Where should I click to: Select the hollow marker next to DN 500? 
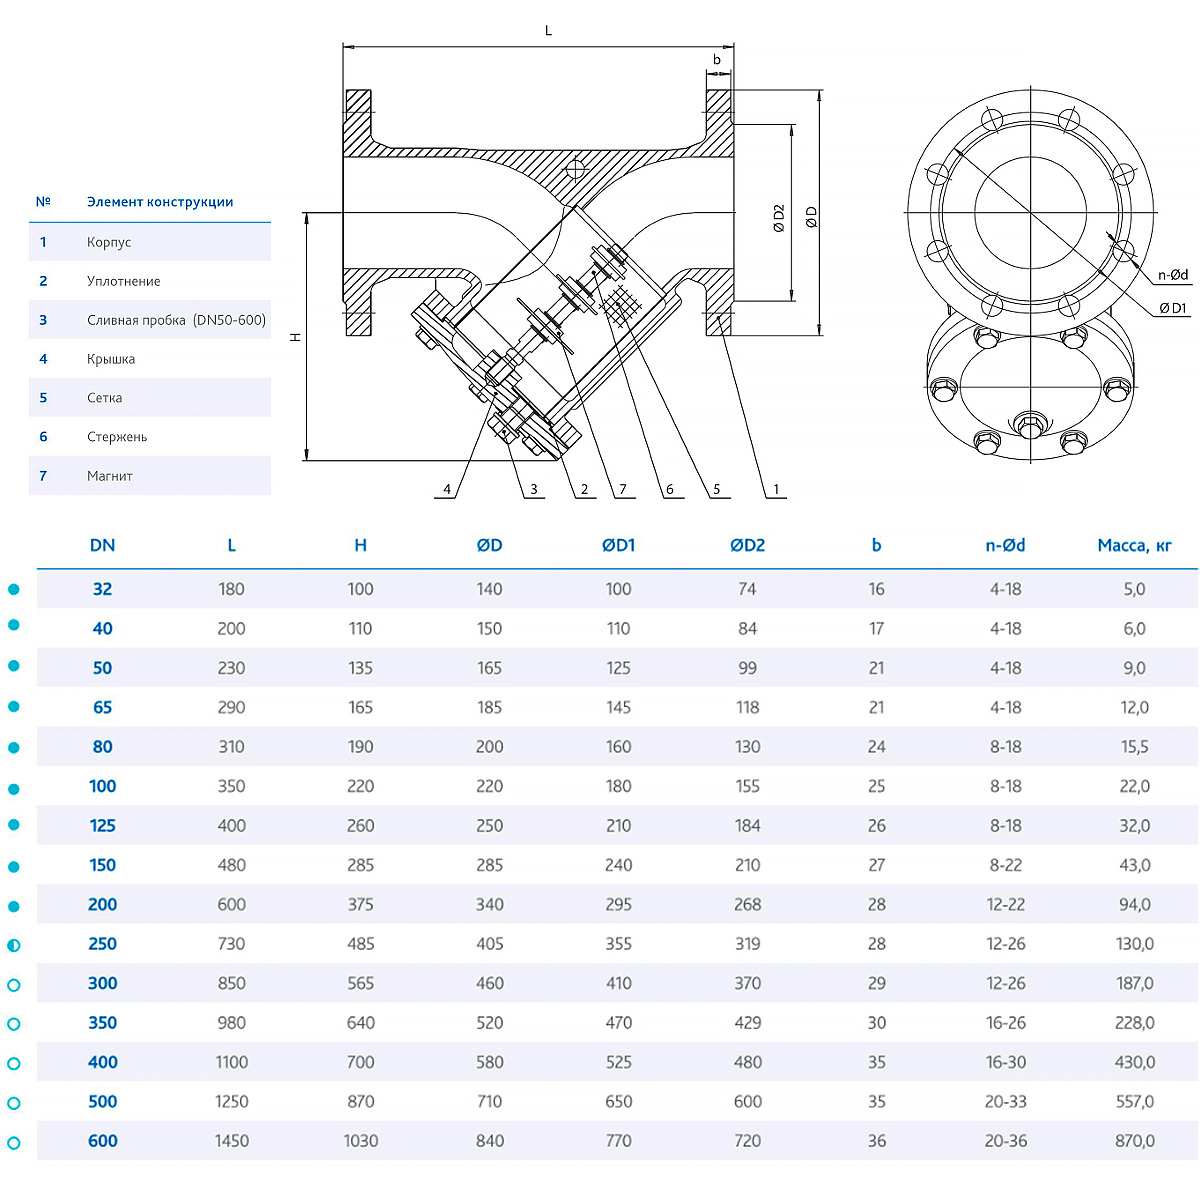click(x=14, y=1103)
